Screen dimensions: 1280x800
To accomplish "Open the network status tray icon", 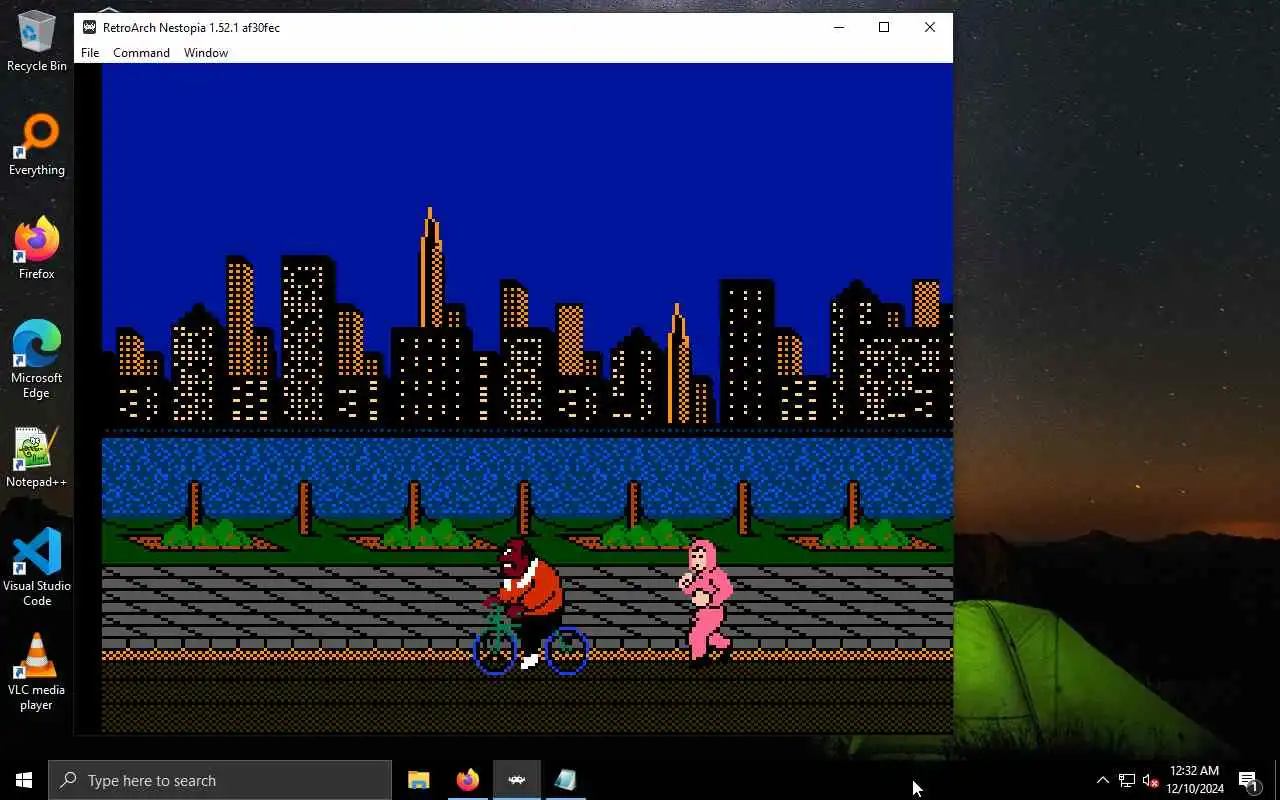I will click(1126, 780).
